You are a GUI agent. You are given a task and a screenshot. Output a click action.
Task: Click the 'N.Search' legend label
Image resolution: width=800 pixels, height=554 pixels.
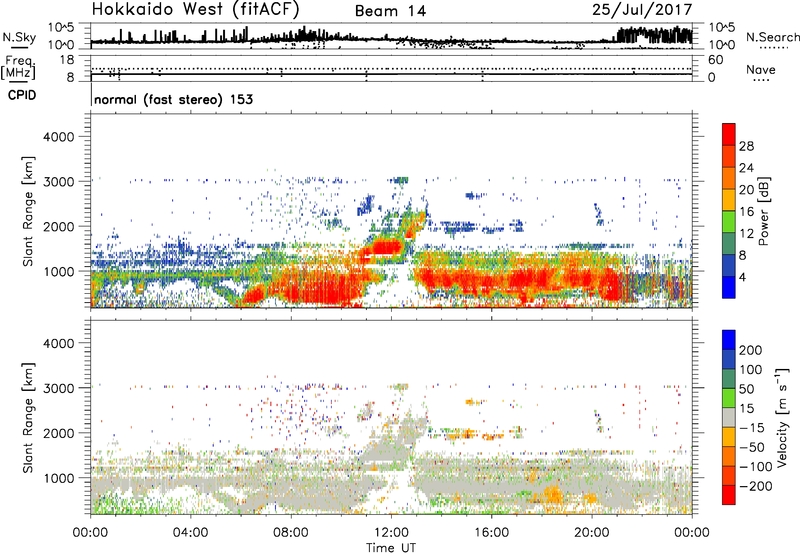pyautogui.click(x=772, y=37)
